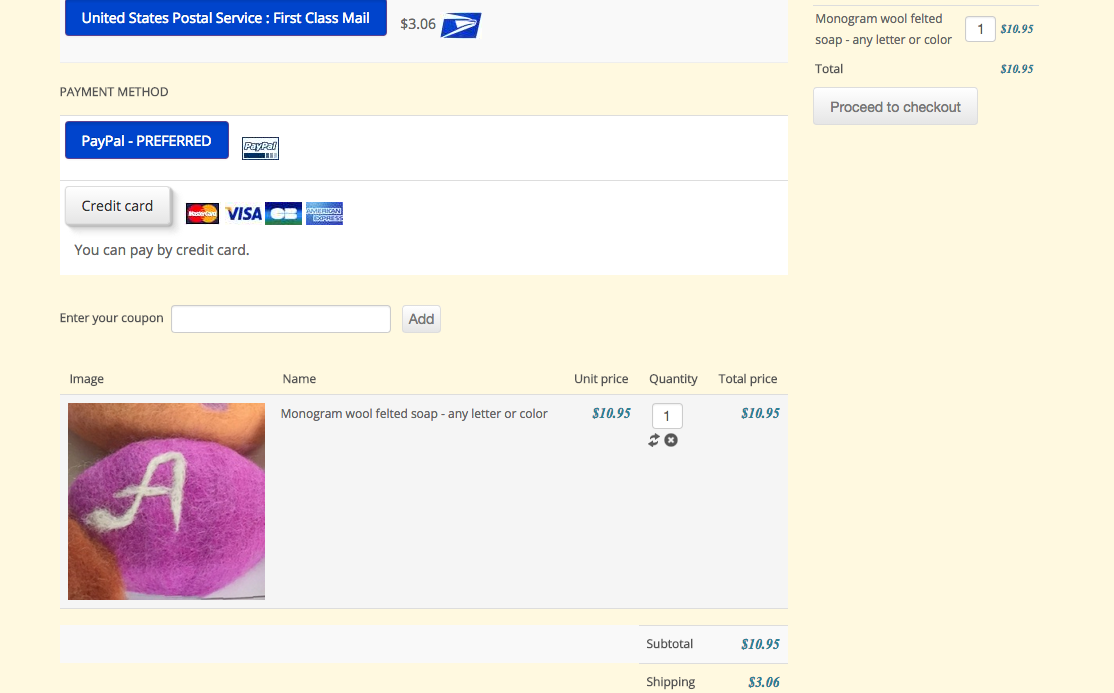Focus the coupon code input field
1114x693 pixels.
pos(280,319)
